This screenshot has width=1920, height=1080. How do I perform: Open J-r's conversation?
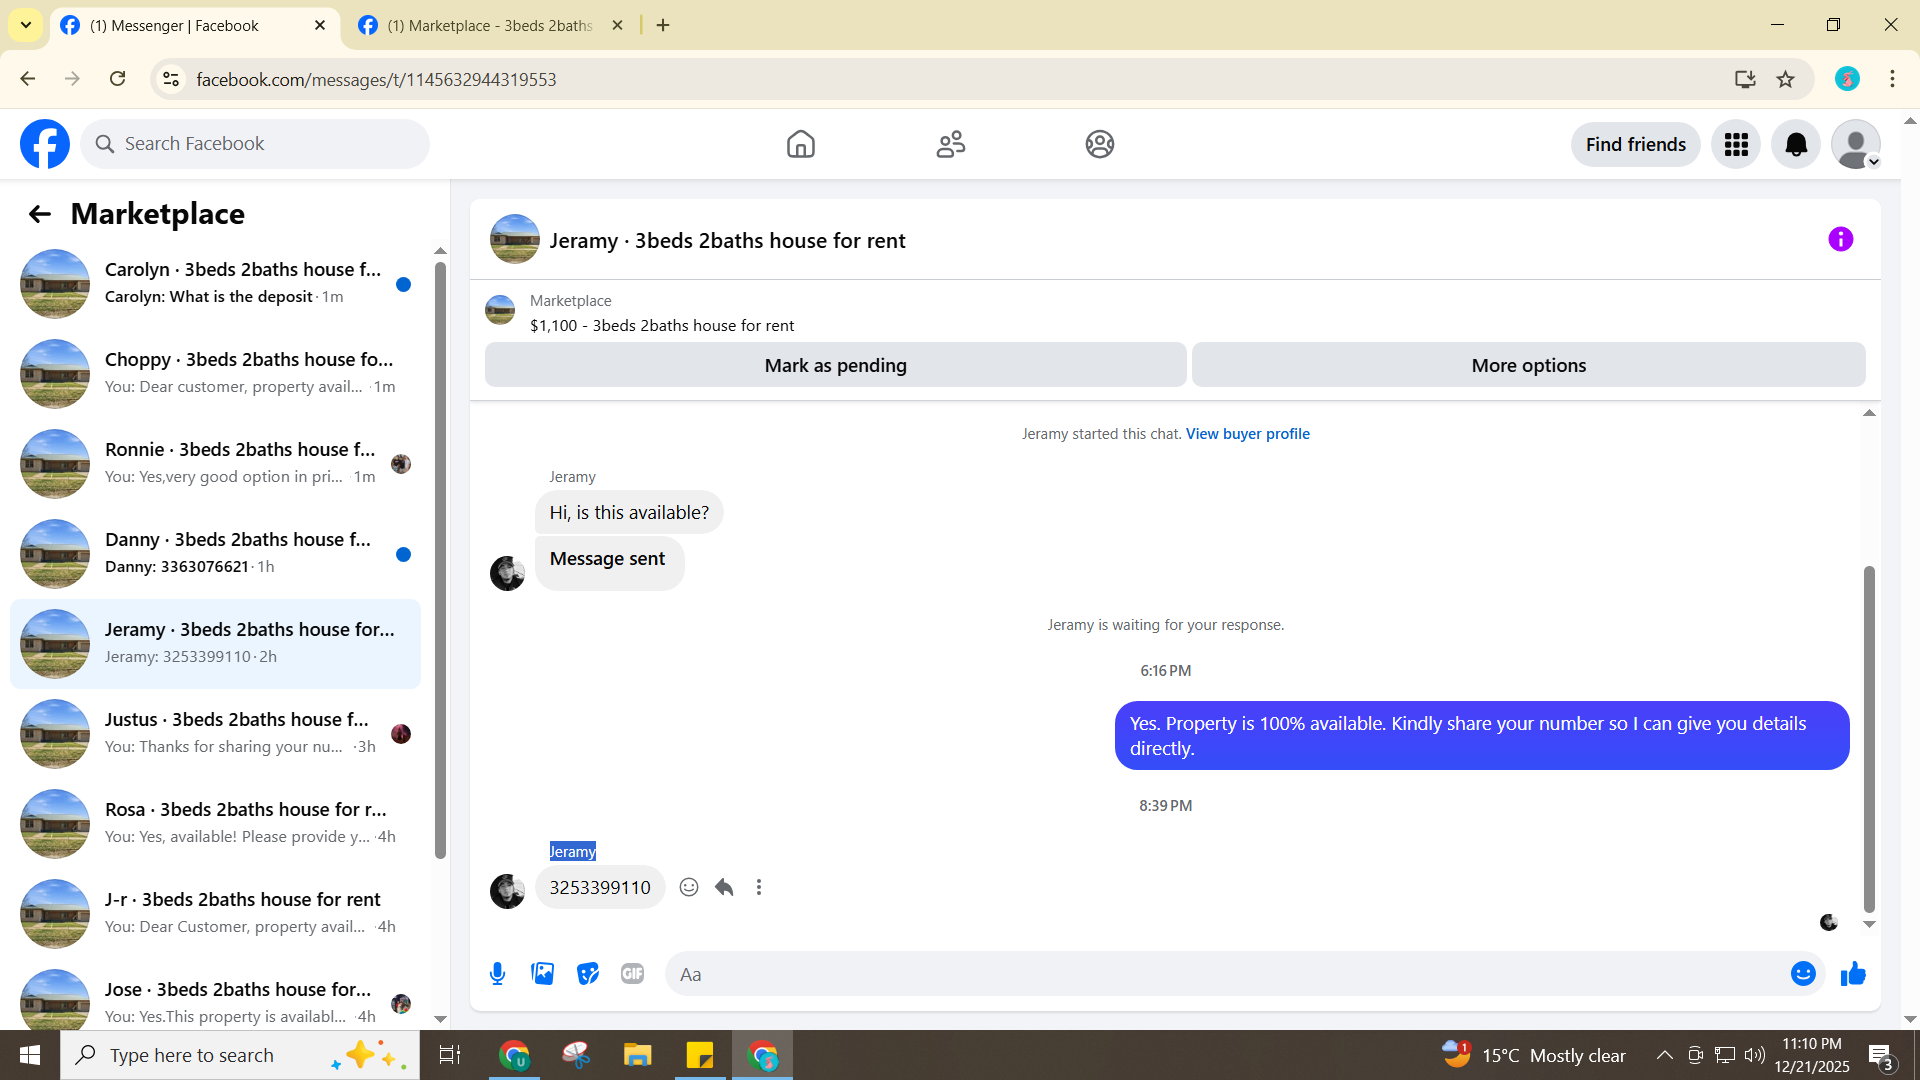click(215, 914)
